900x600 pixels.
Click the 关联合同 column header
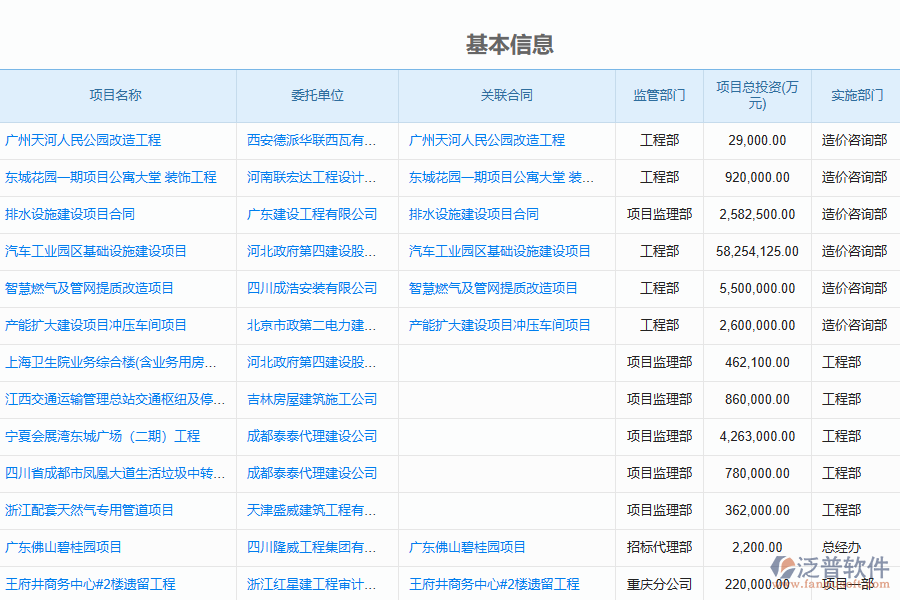pyautogui.click(x=507, y=96)
